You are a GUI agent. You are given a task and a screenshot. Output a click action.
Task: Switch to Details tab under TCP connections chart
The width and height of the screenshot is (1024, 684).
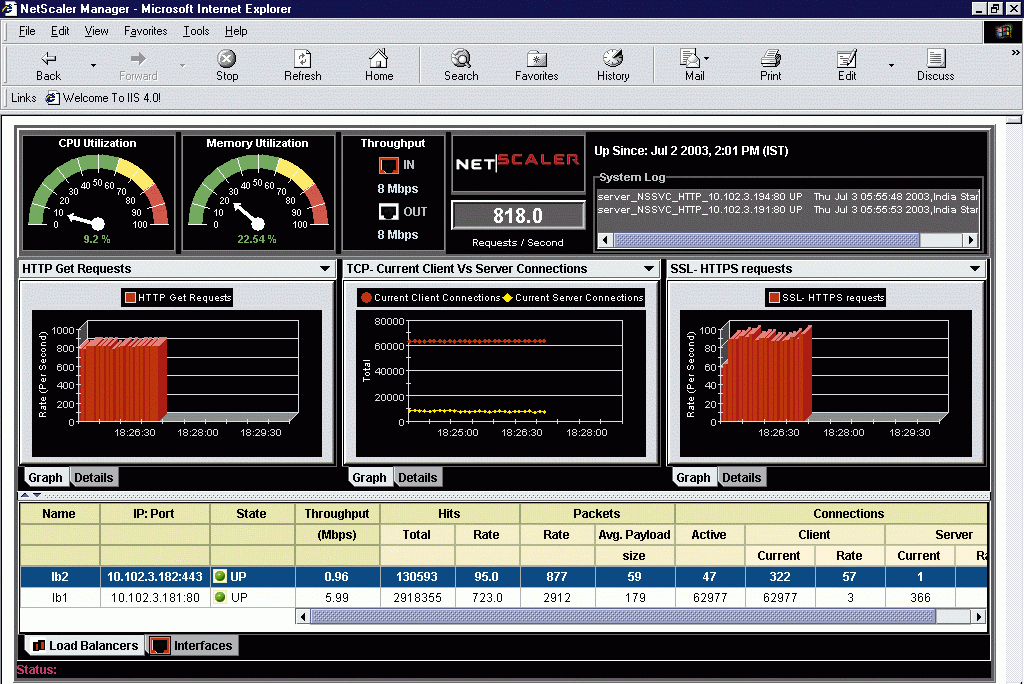417,478
